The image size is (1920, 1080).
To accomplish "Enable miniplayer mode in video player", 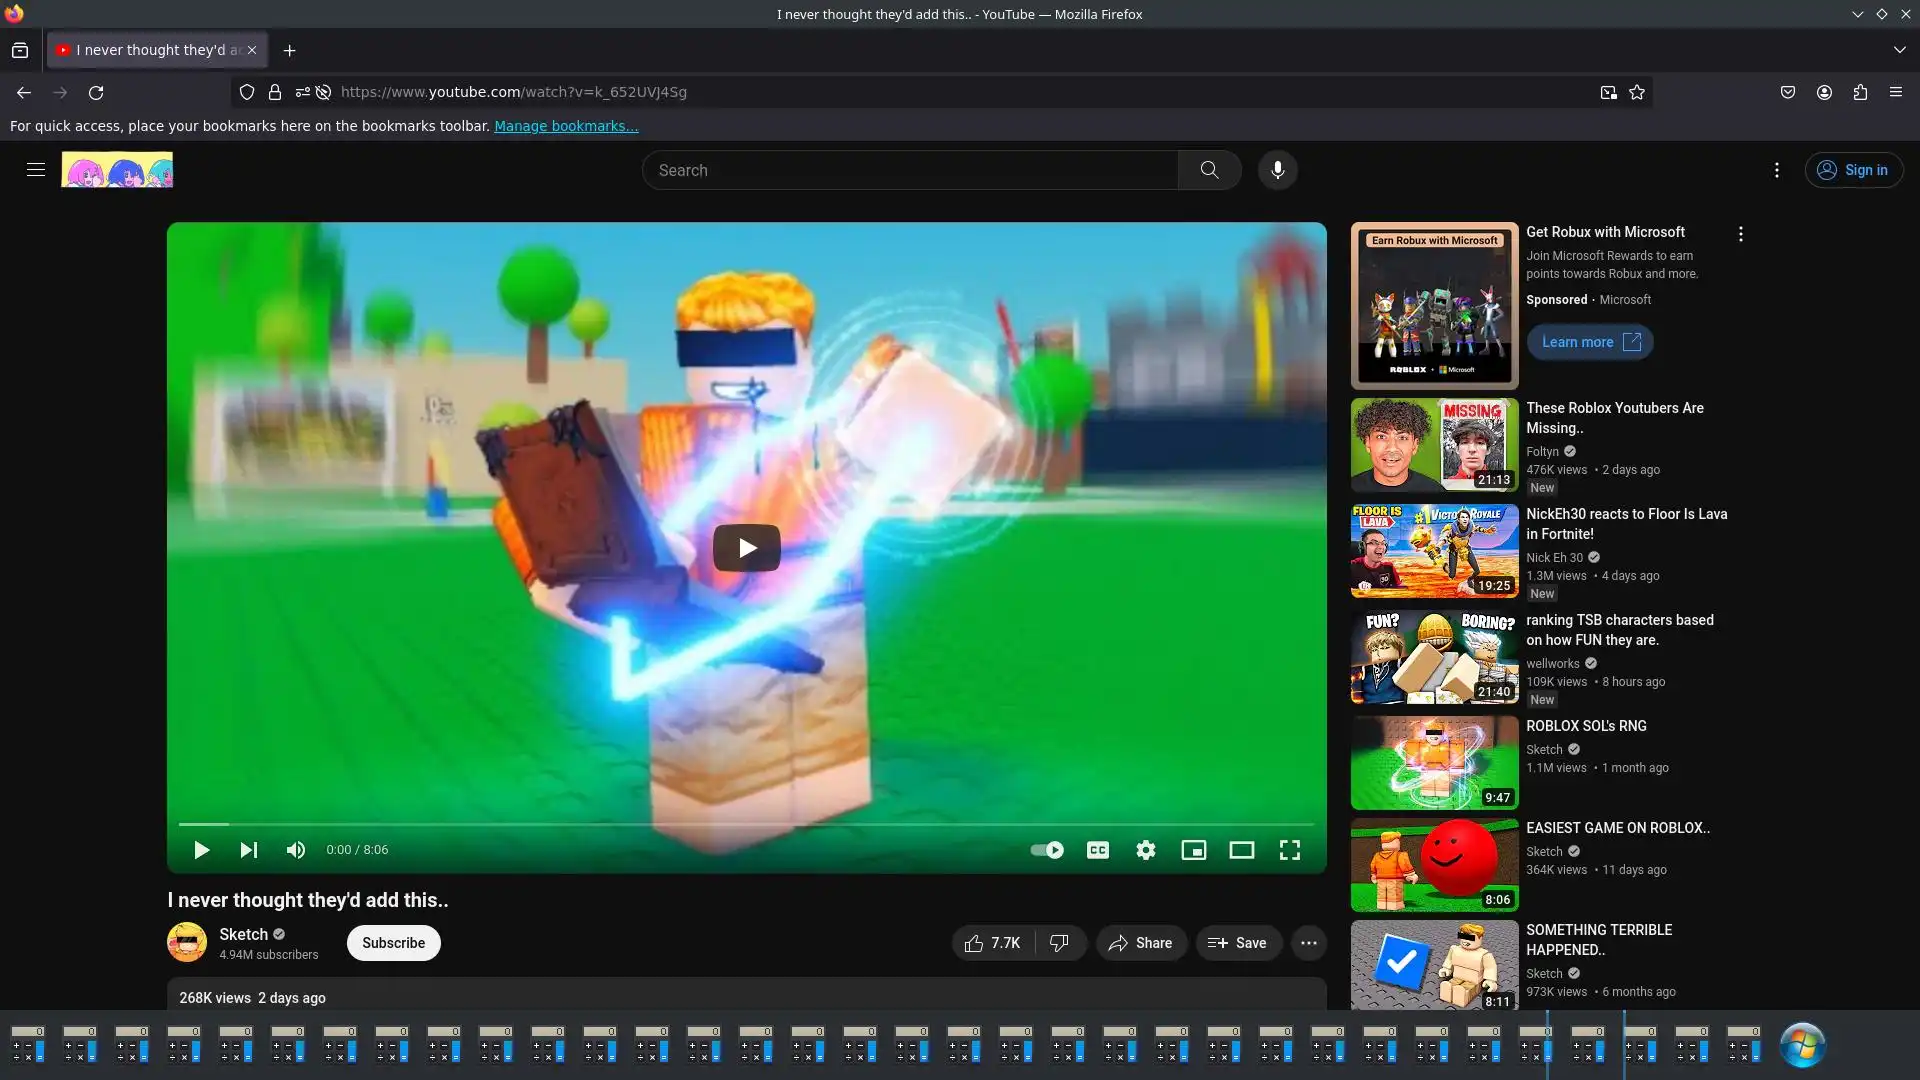I will [x=1193, y=850].
